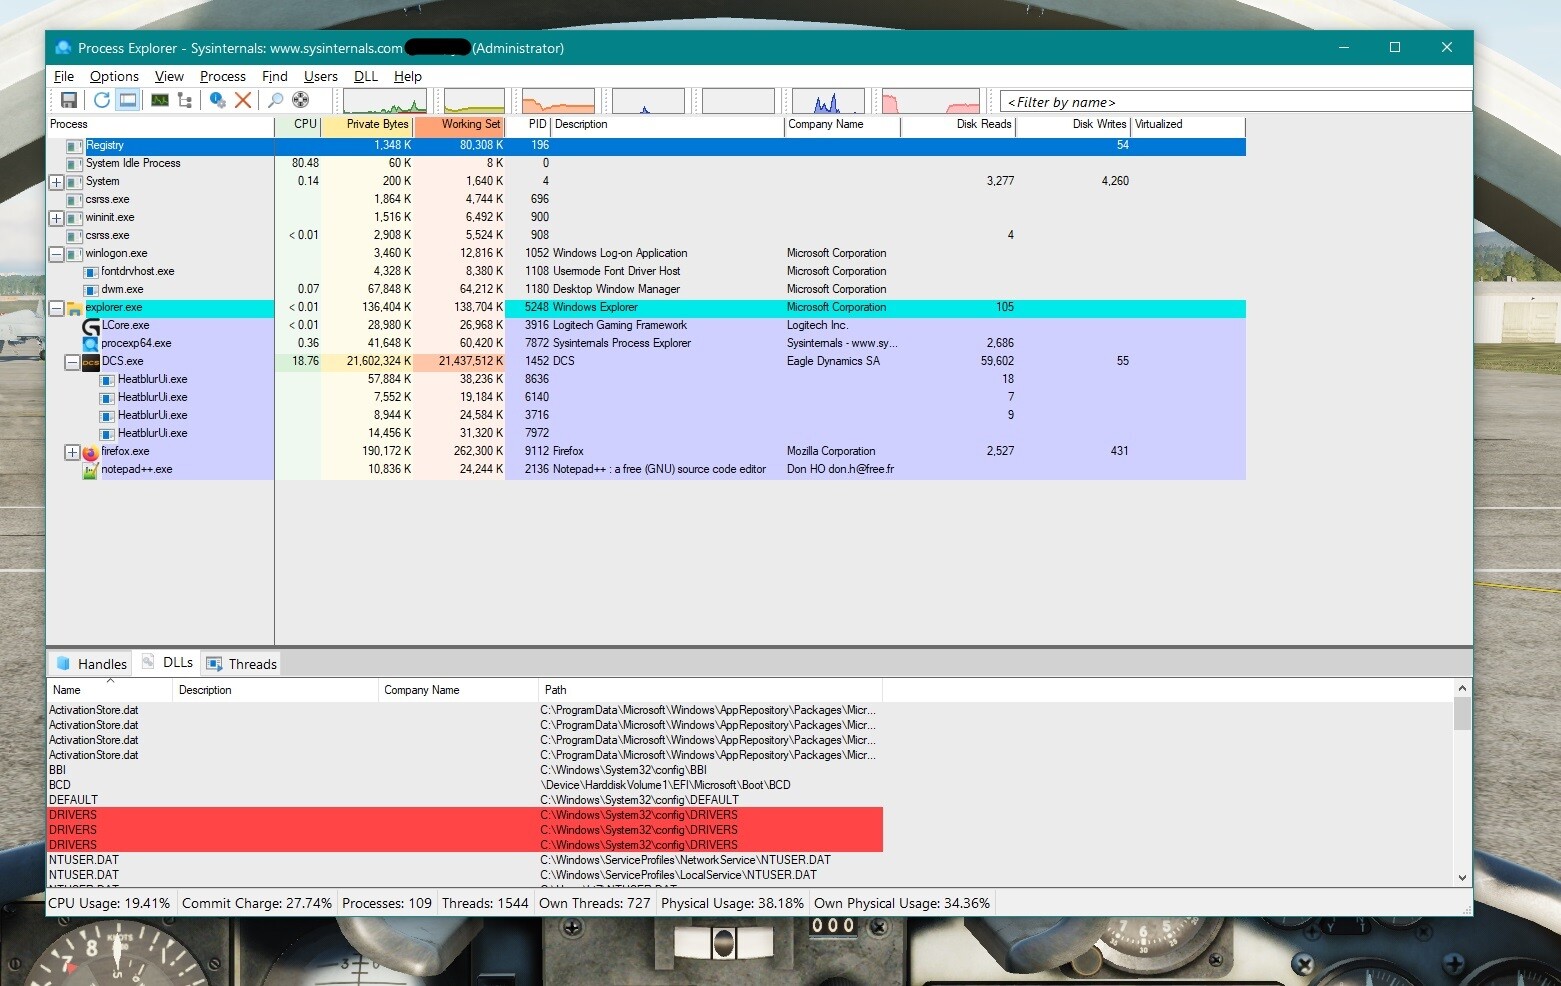Click the green CPU usage mini graph

click(x=385, y=101)
